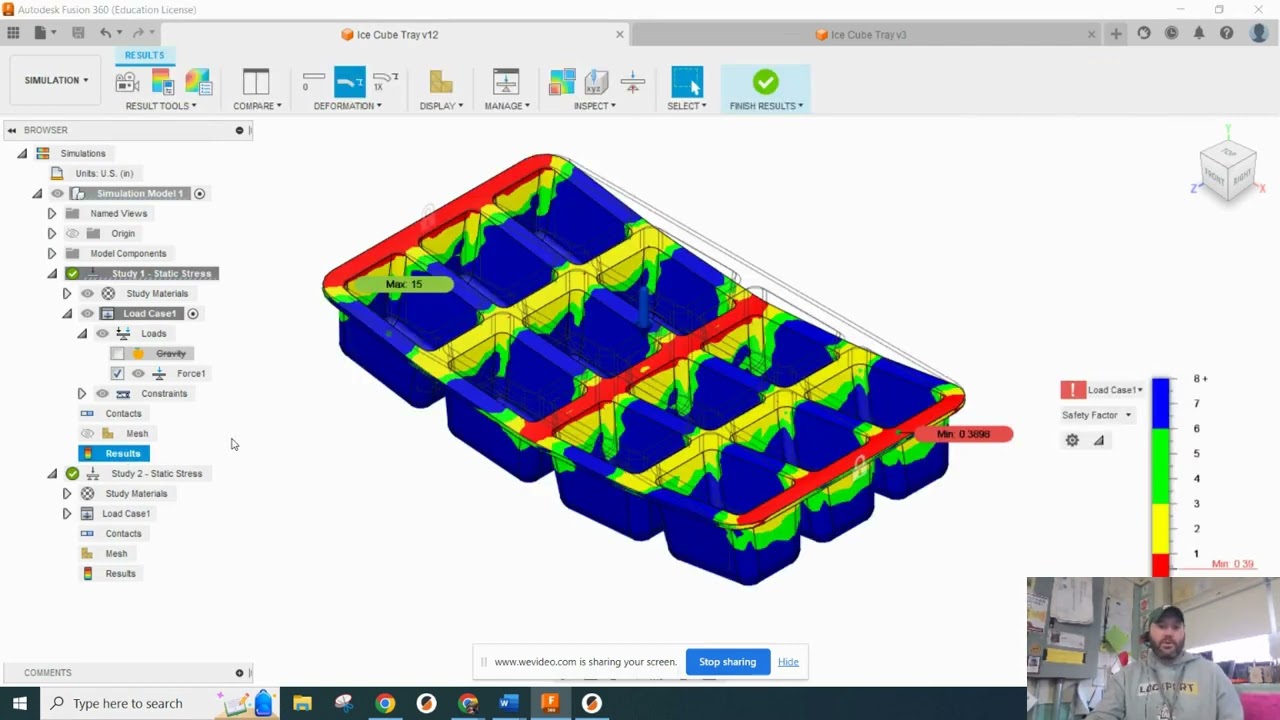Image resolution: width=1280 pixels, height=720 pixels.
Task: Switch to Ice Cube Tray v3 tab
Action: tap(867, 34)
